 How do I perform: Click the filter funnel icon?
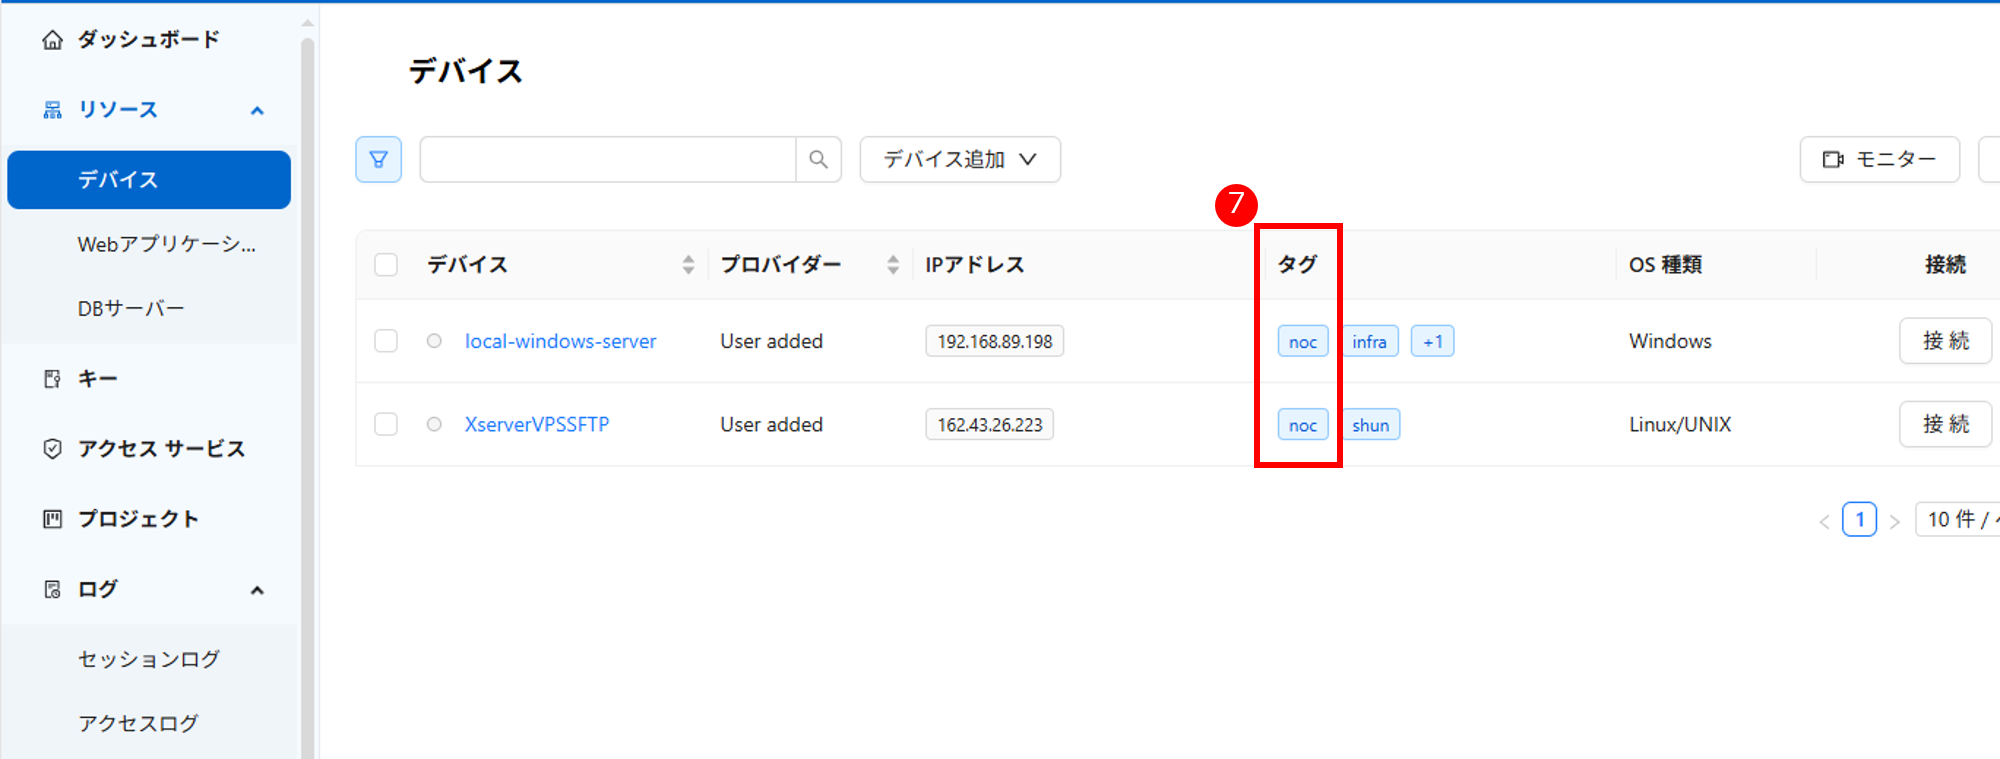378,160
